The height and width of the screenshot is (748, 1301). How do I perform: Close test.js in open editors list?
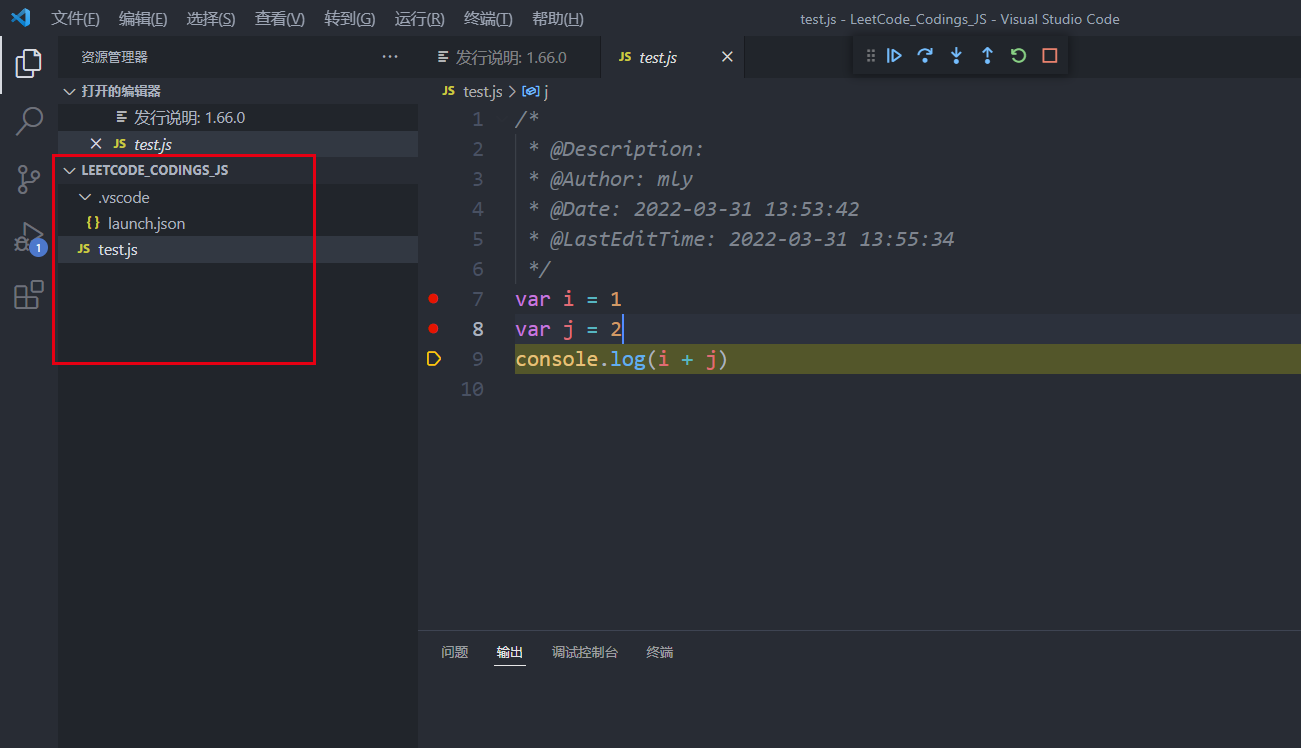(x=96, y=144)
